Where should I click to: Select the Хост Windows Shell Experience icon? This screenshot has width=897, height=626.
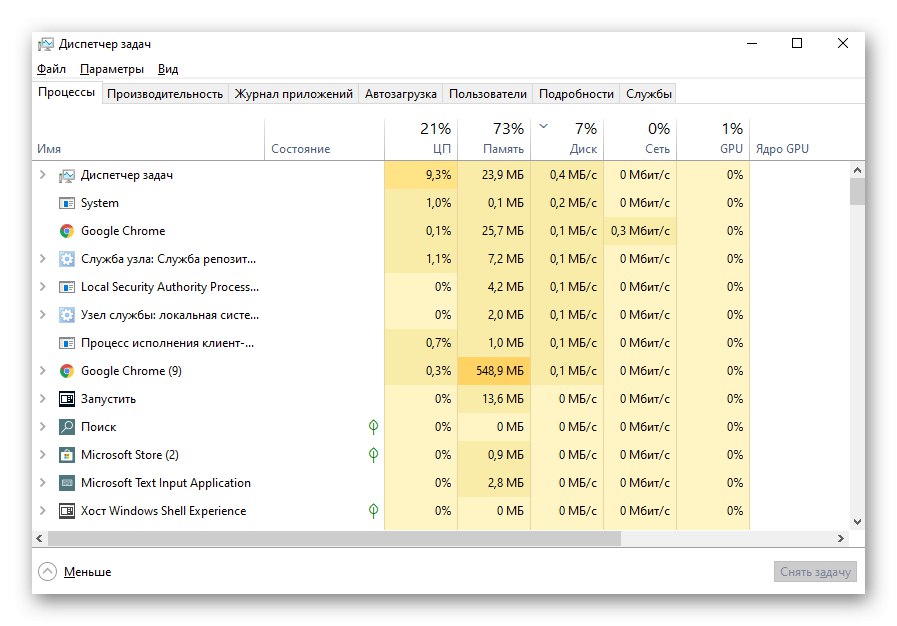pos(65,510)
